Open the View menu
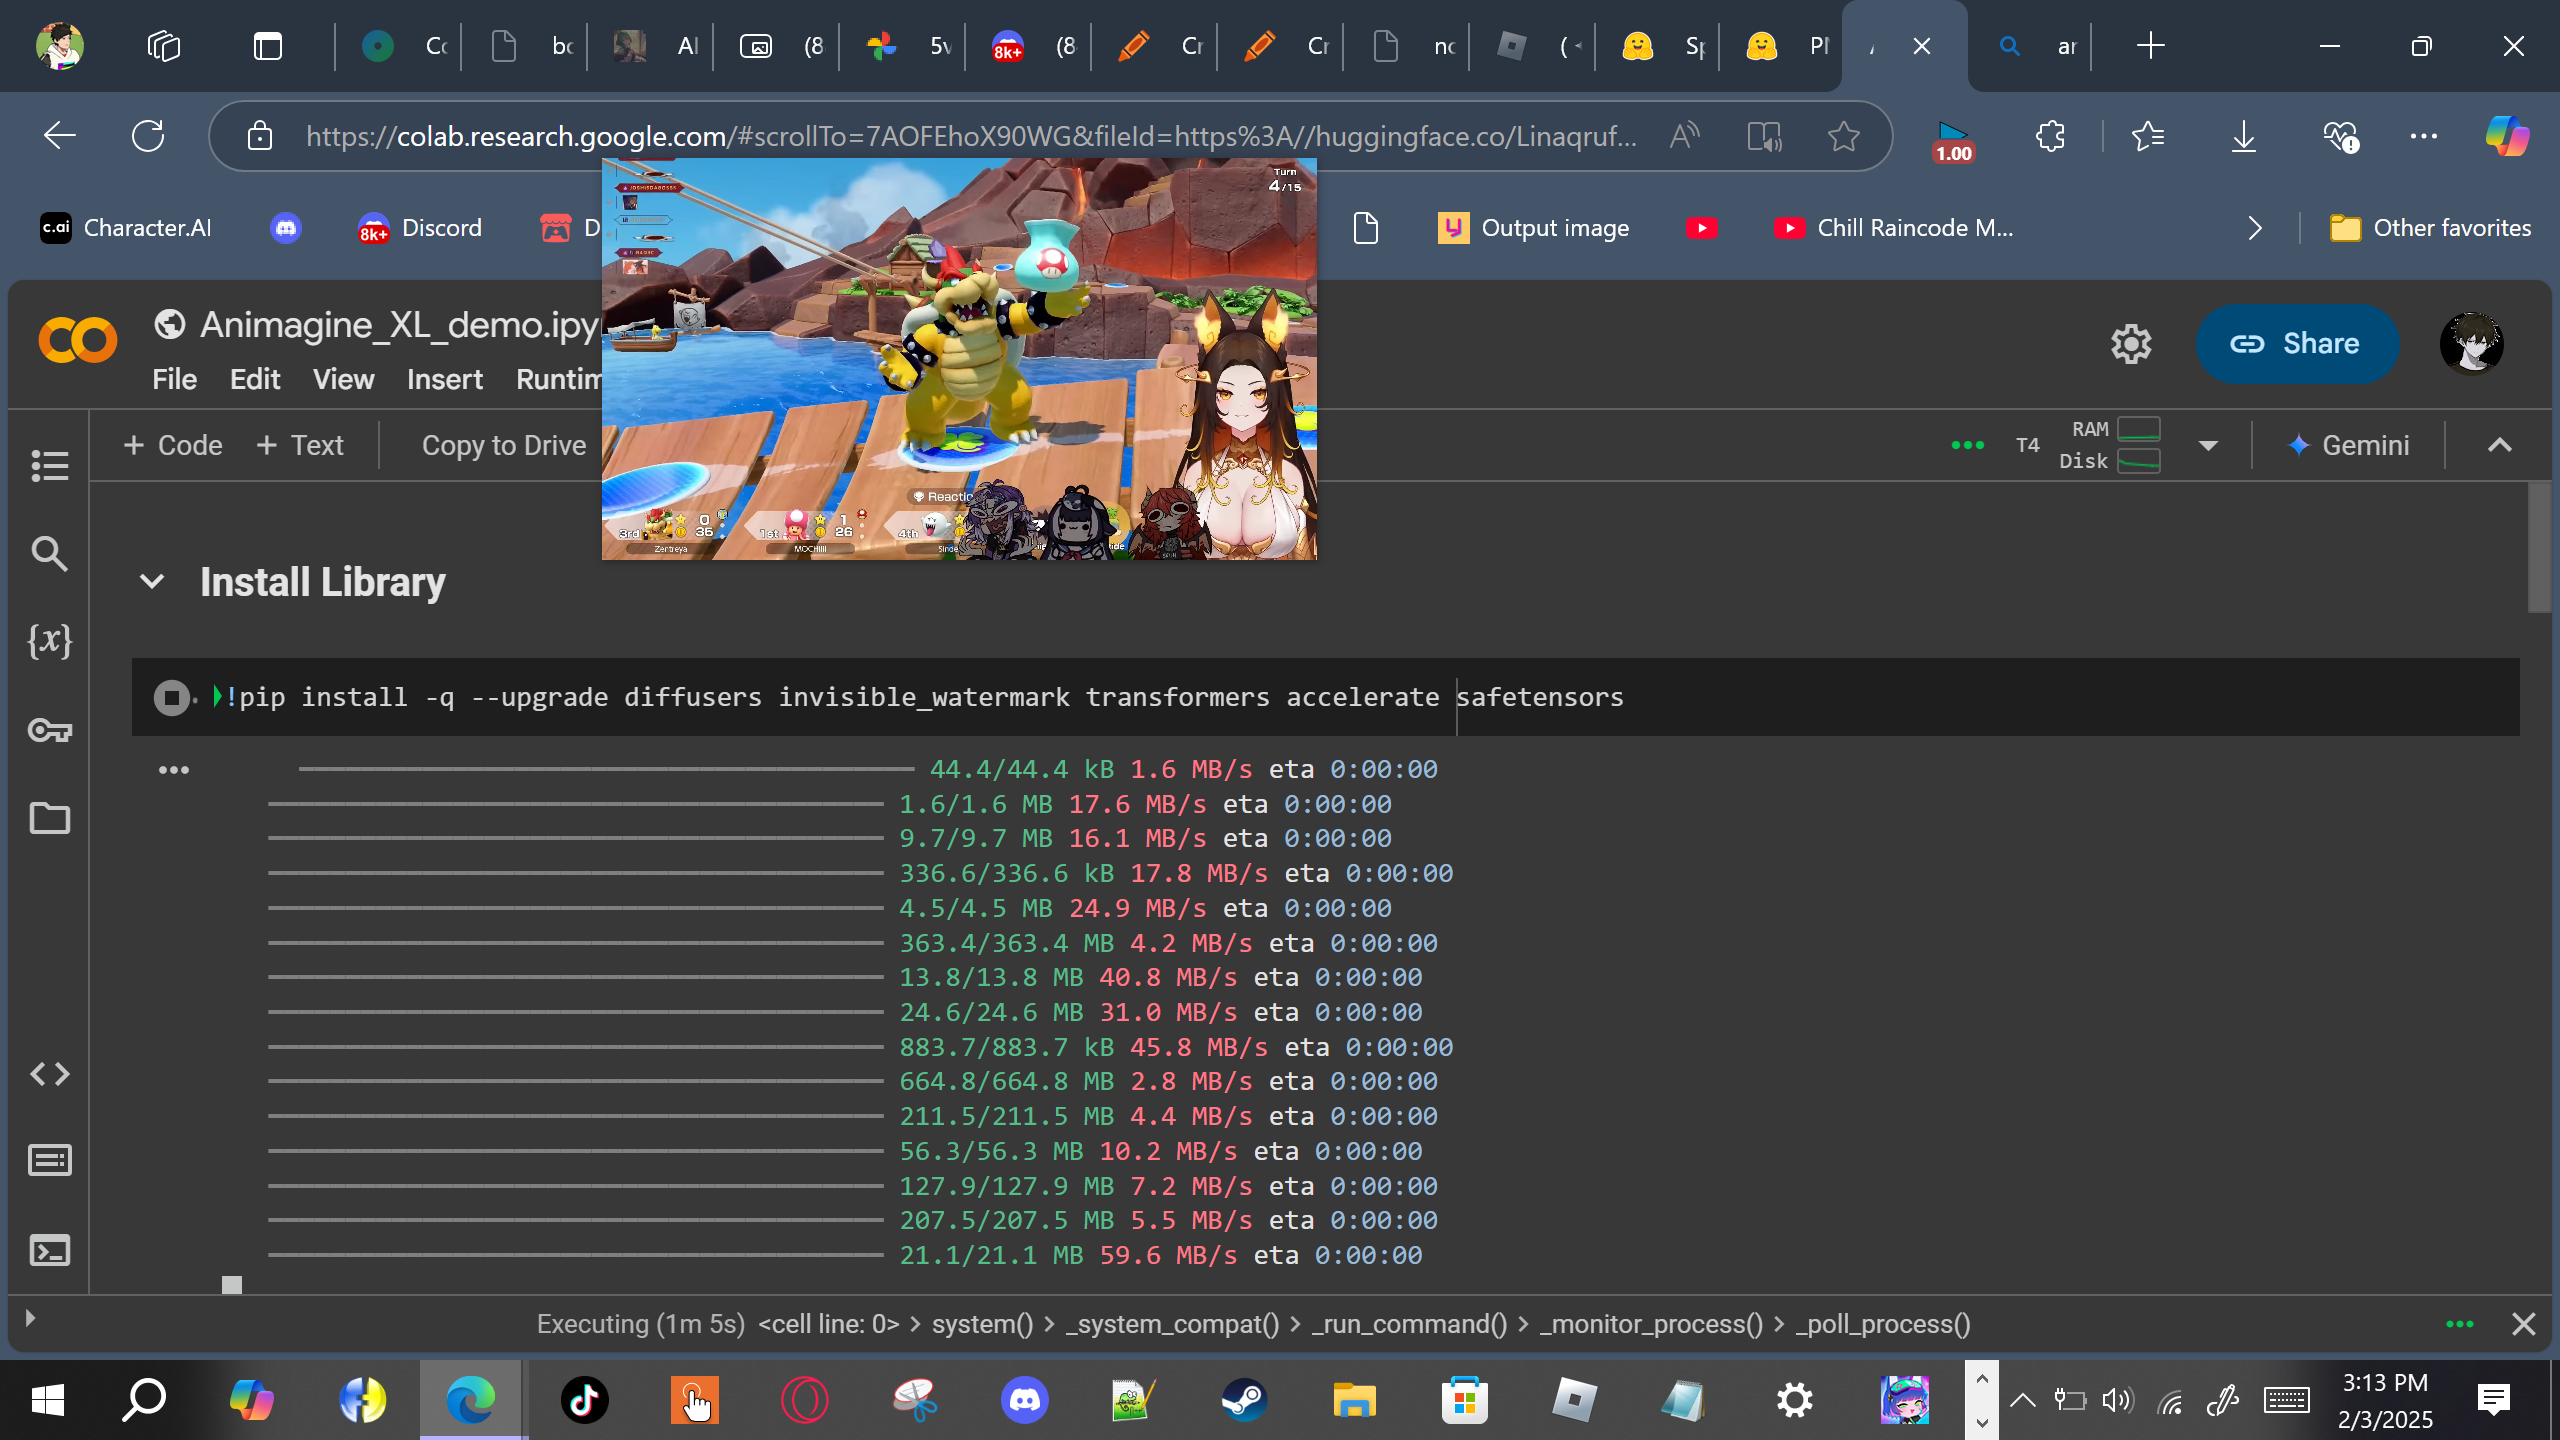This screenshot has height=1440, width=2560. point(343,380)
